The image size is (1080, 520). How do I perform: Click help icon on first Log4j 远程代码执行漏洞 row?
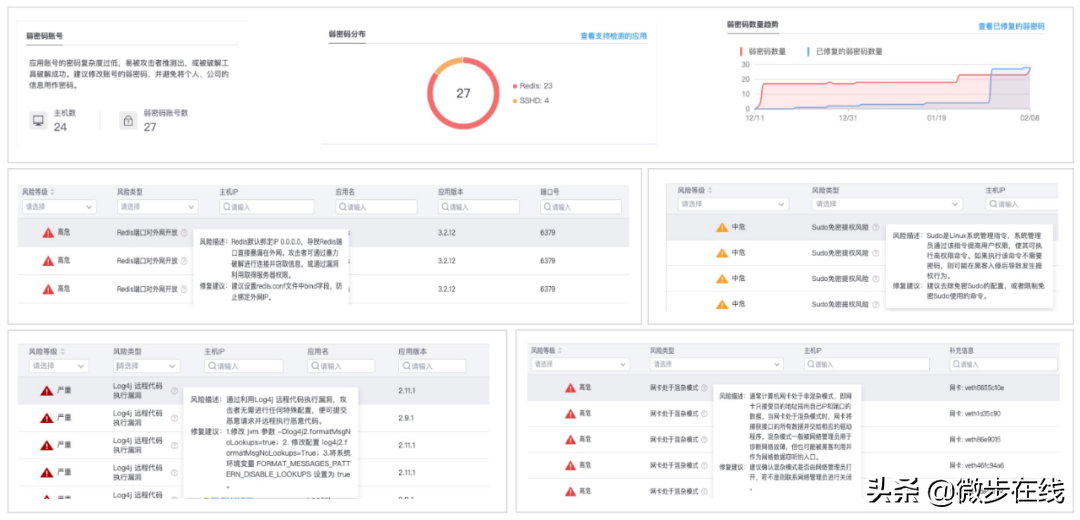click(174, 391)
